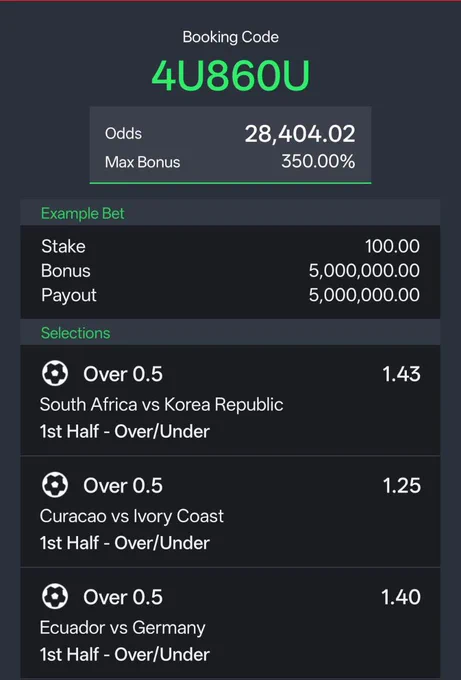Select the 1.40 odds value
Image resolution: width=461 pixels, height=680 pixels.
pos(401,597)
